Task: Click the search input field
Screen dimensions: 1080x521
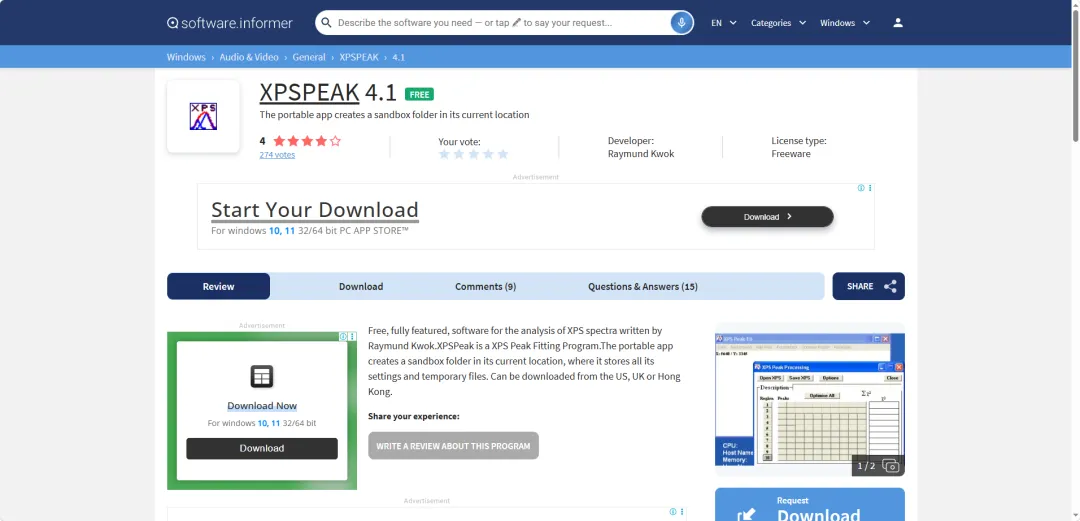Action: [x=501, y=23]
